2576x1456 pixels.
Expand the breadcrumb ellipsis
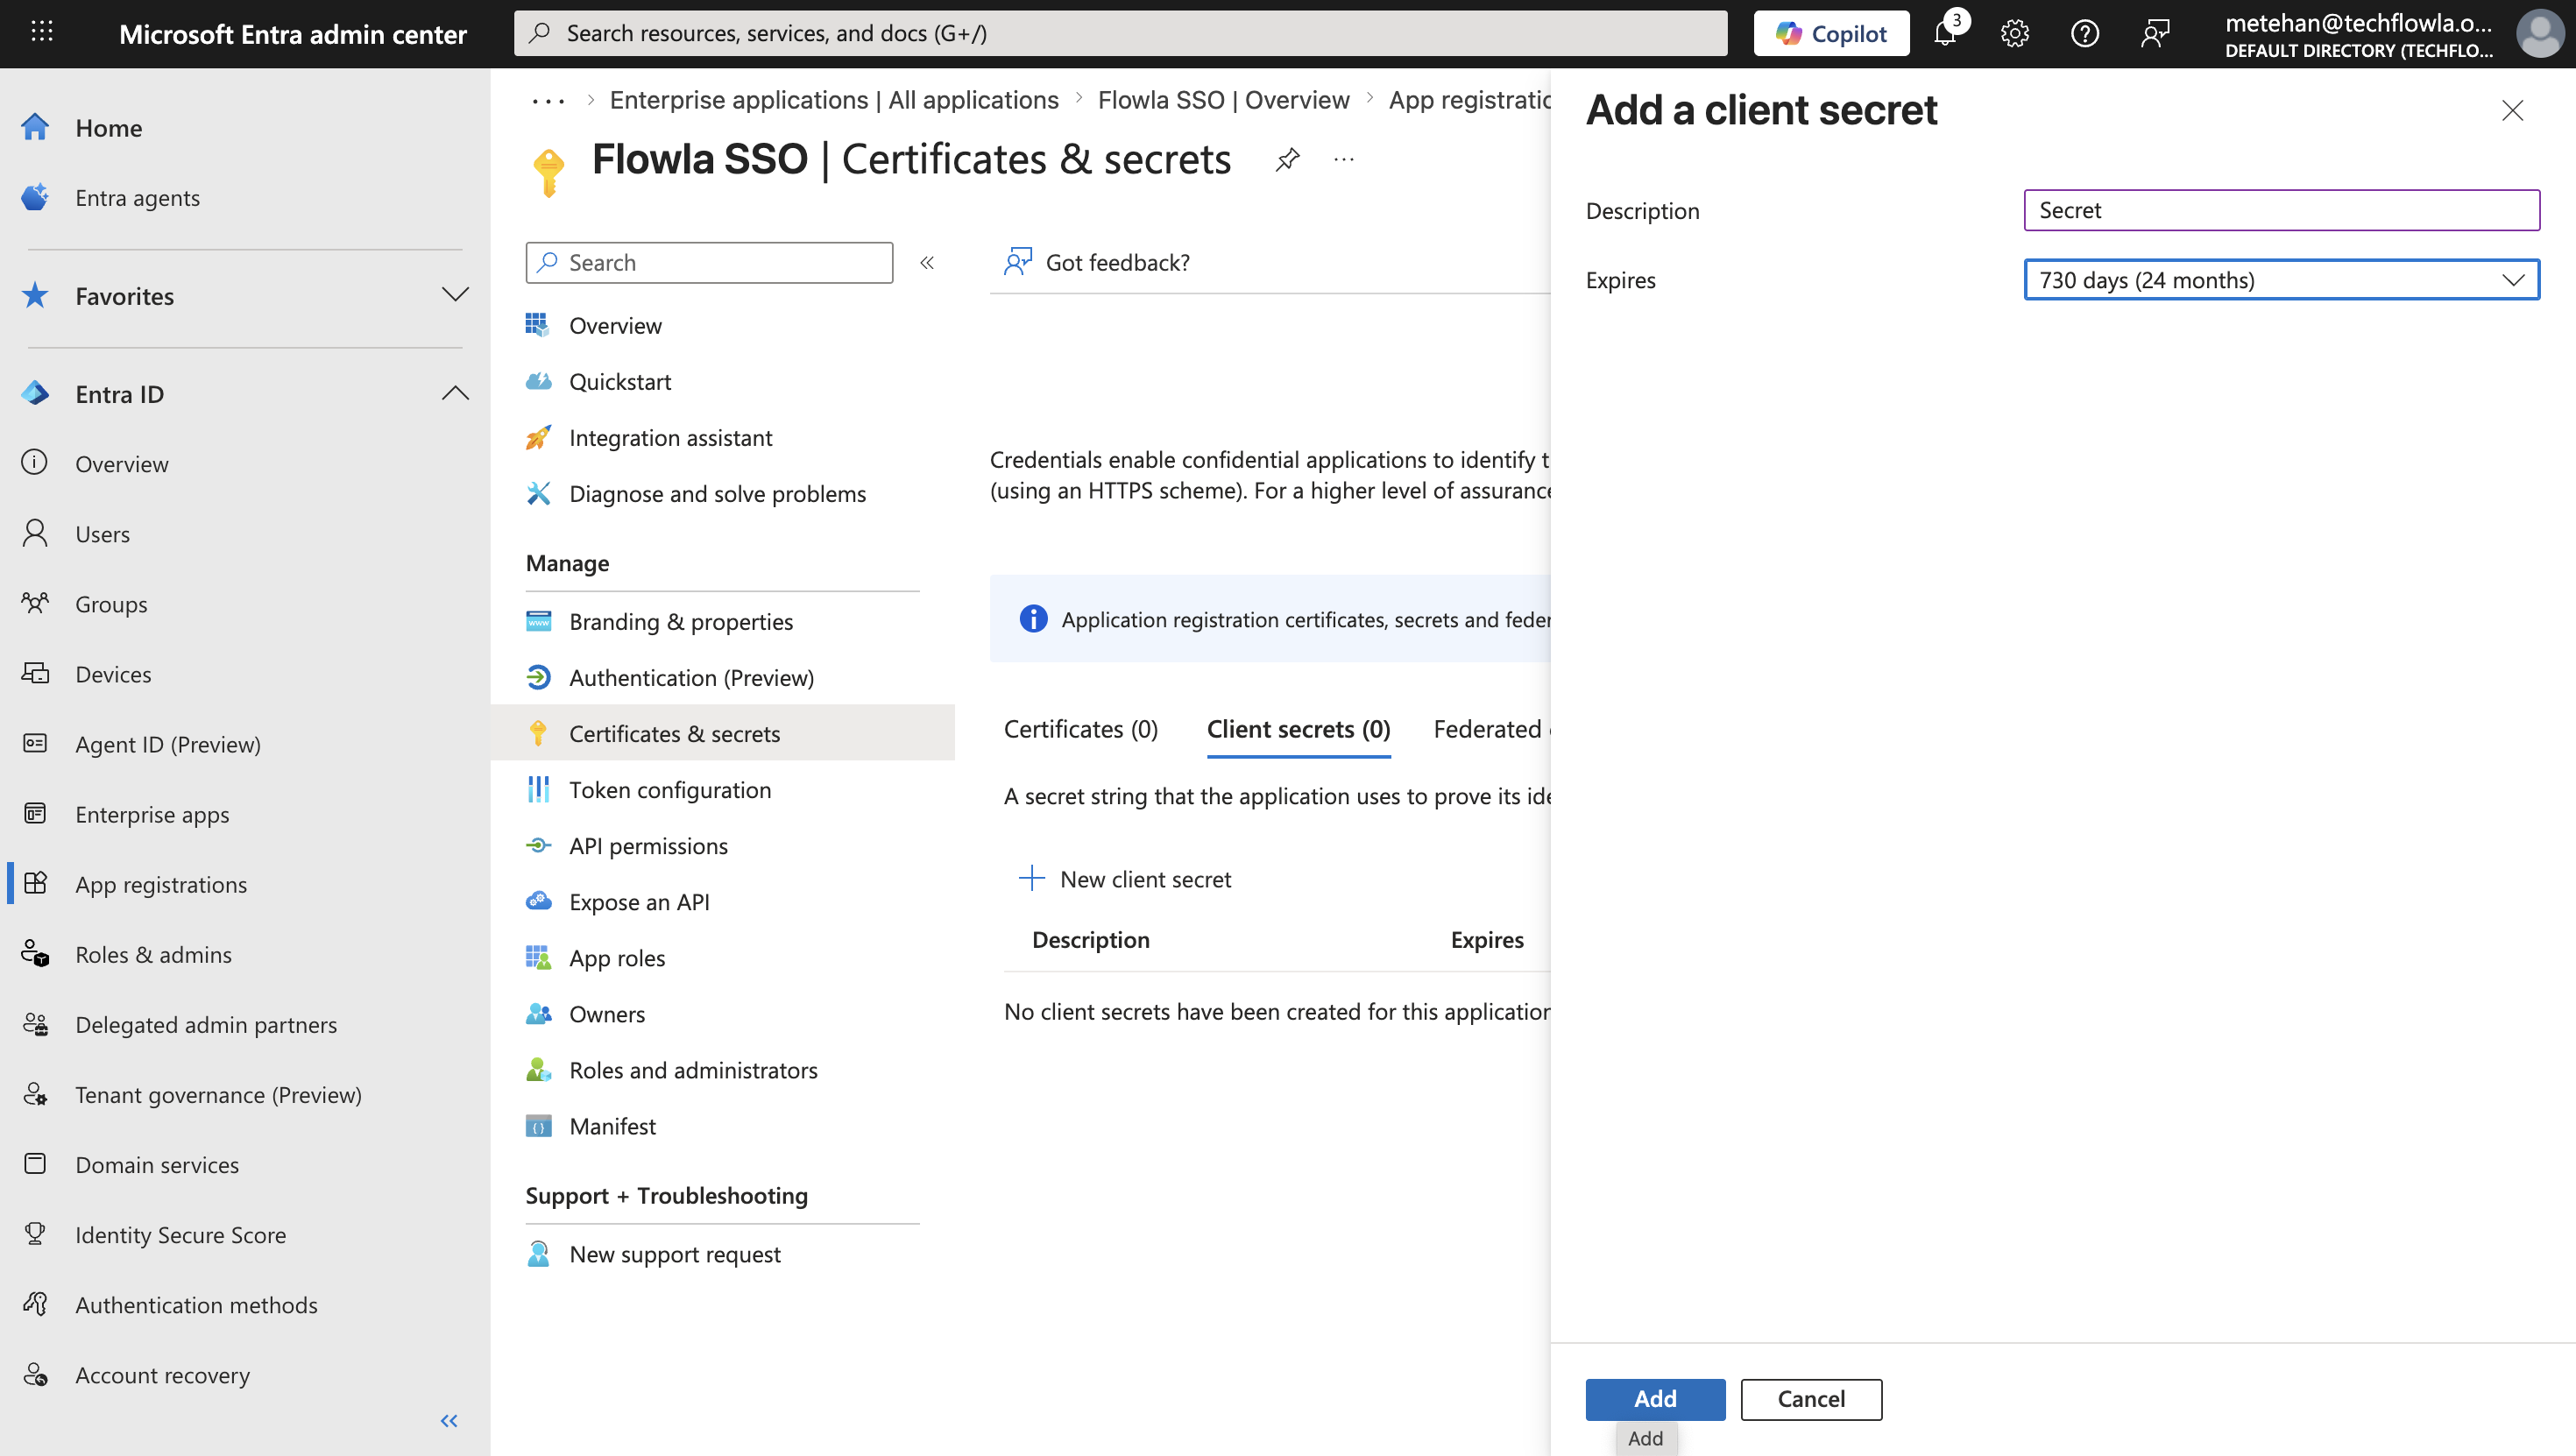tap(548, 100)
